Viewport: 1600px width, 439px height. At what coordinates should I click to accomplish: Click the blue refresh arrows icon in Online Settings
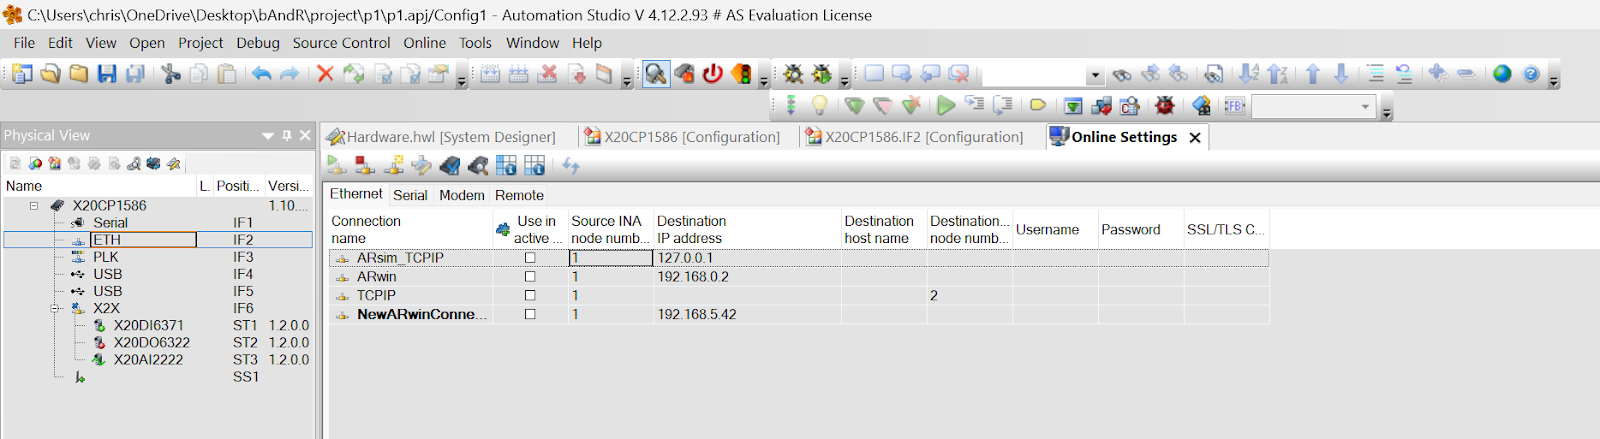coord(571,166)
